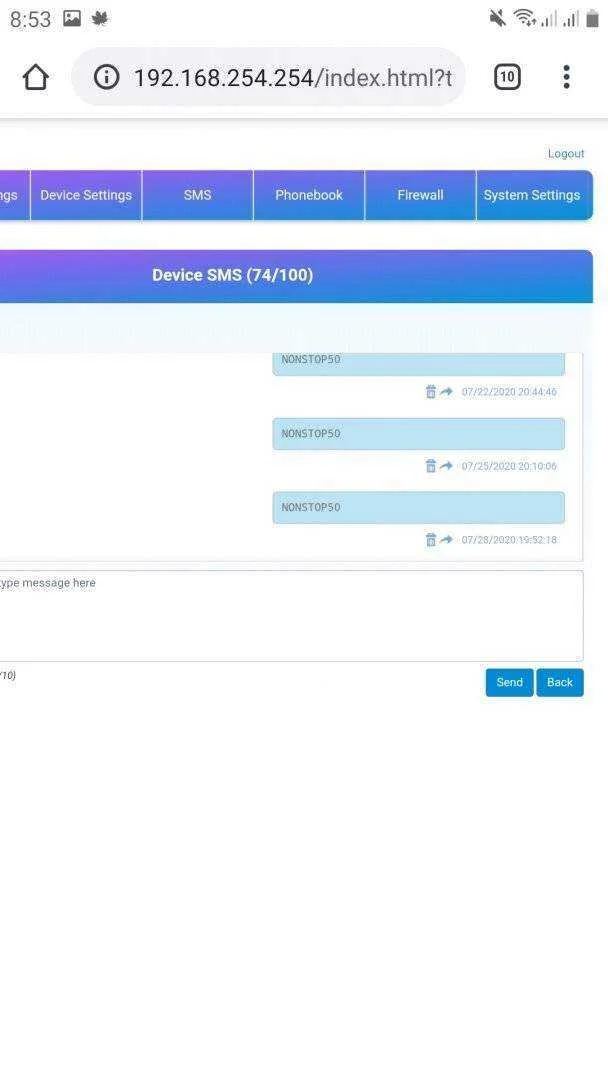Tap the browser home icon
The width and height of the screenshot is (608, 1080).
tap(36, 77)
